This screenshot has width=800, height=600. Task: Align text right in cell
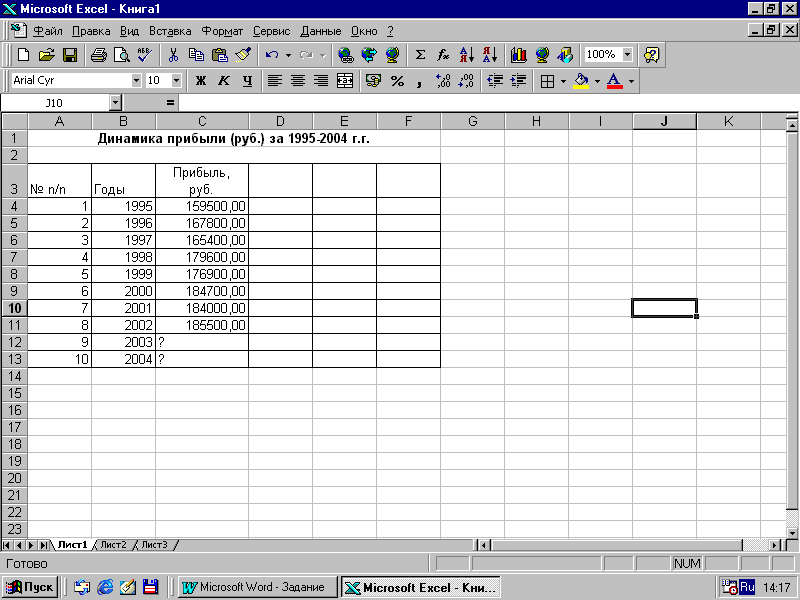(321, 81)
